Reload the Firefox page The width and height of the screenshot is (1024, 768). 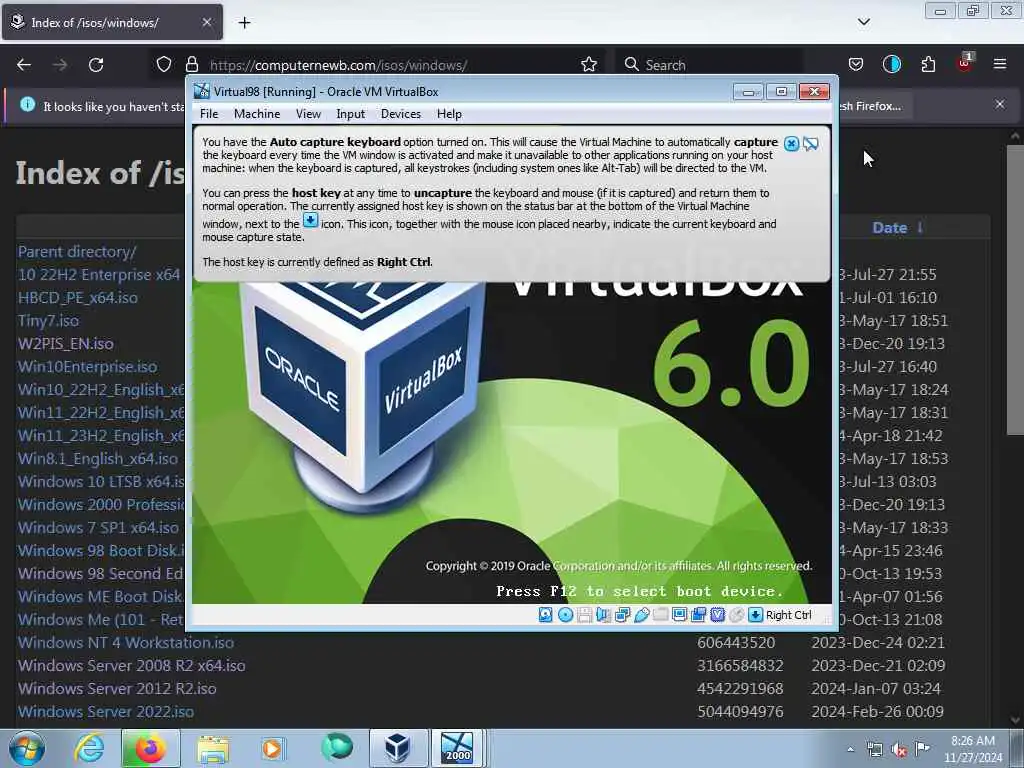(96, 65)
